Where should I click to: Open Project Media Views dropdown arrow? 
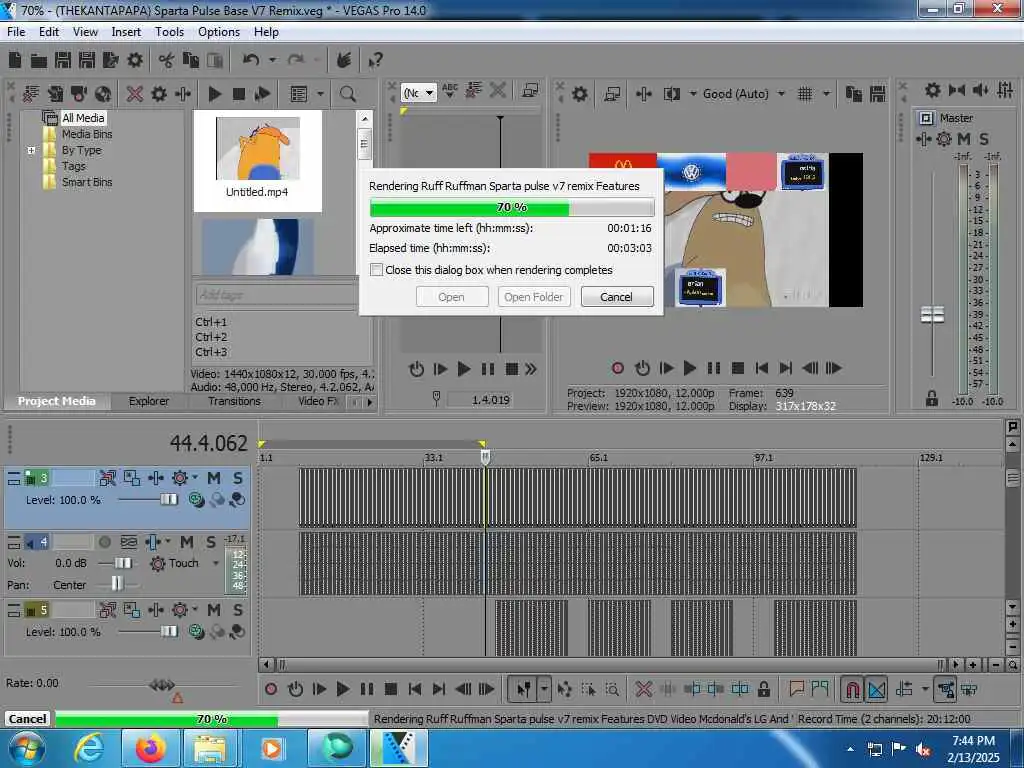point(321,94)
